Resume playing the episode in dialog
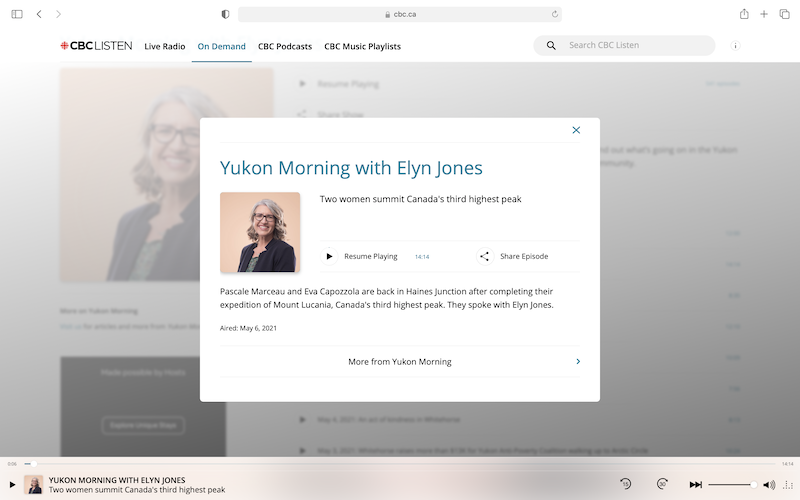The height and width of the screenshot is (500, 800). tap(329, 256)
